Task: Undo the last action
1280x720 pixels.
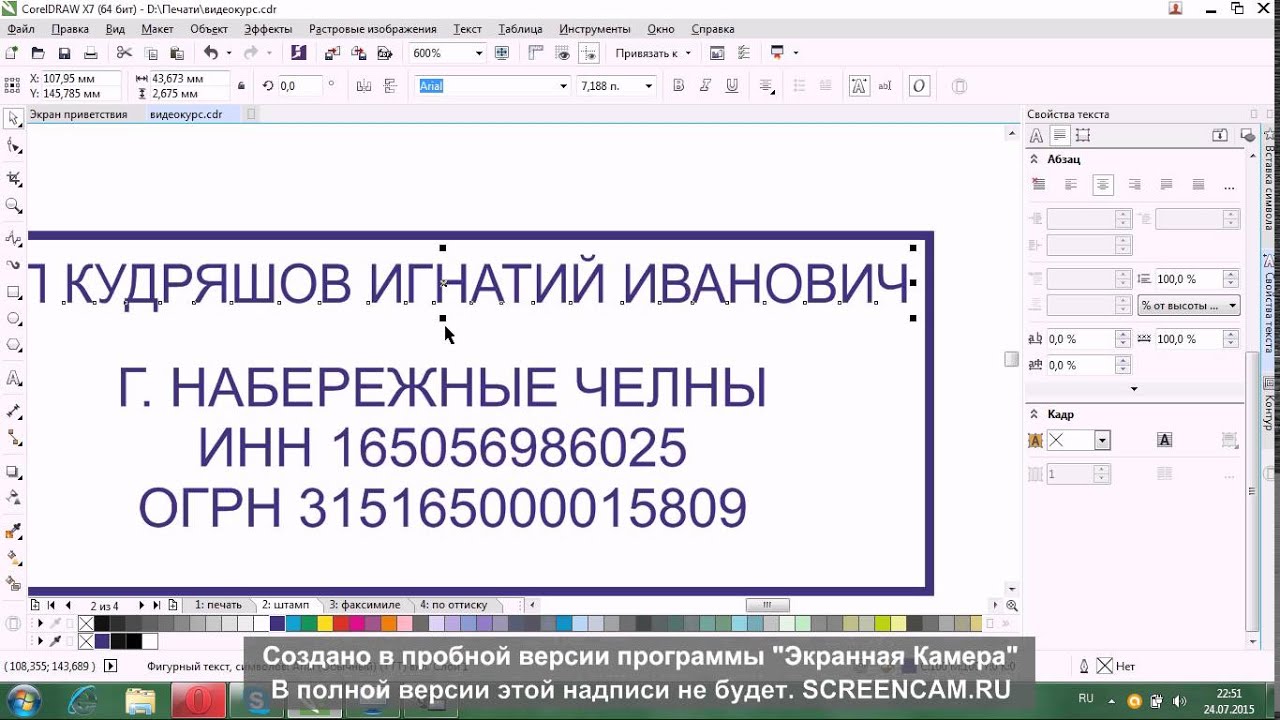Action: pyautogui.click(x=211, y=53)
